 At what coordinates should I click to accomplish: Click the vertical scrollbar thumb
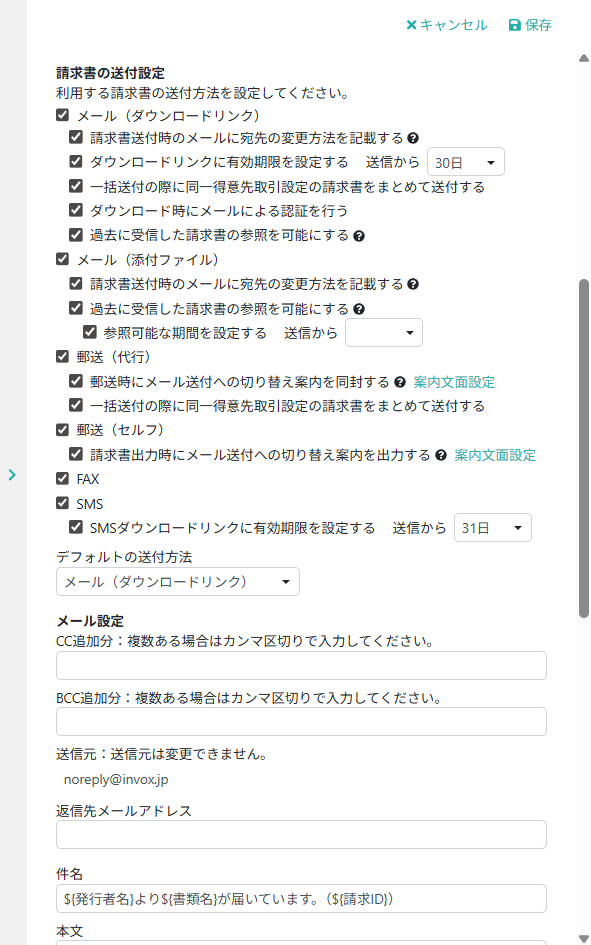pyautogui.click(x=583, y=448)
